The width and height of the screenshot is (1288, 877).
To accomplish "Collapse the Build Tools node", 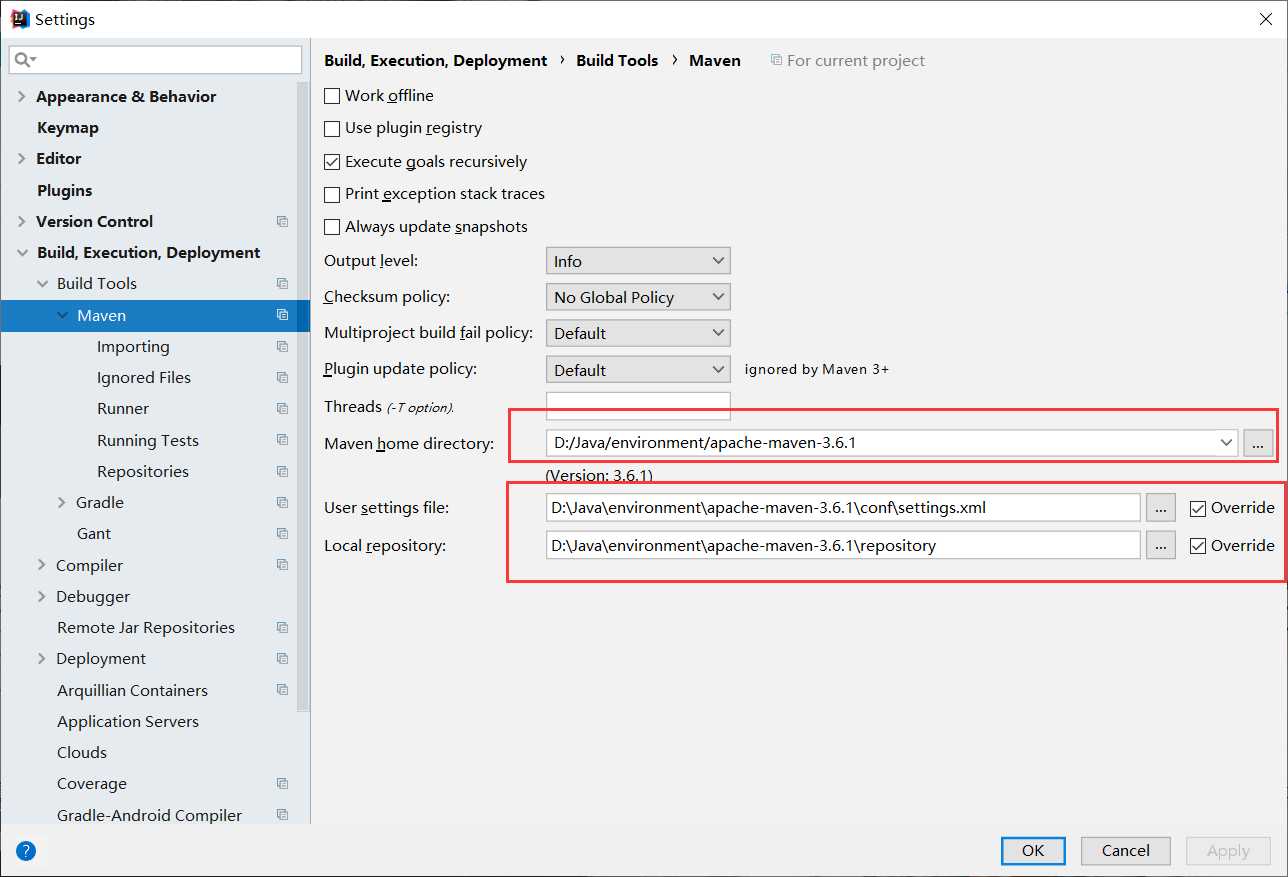I will click(x=42, y=284).
